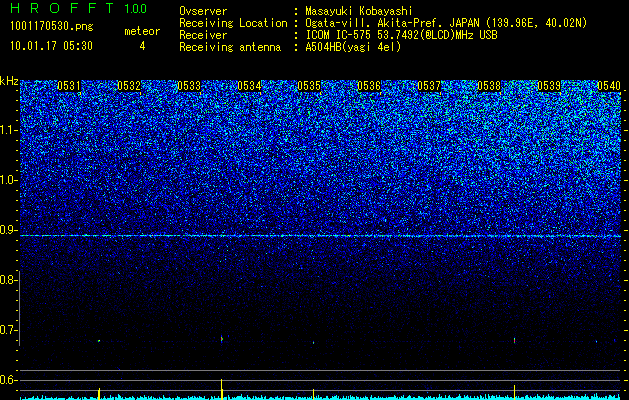Click the 0535 time marker
The image size is (629, 400).
tap(309, 86)
